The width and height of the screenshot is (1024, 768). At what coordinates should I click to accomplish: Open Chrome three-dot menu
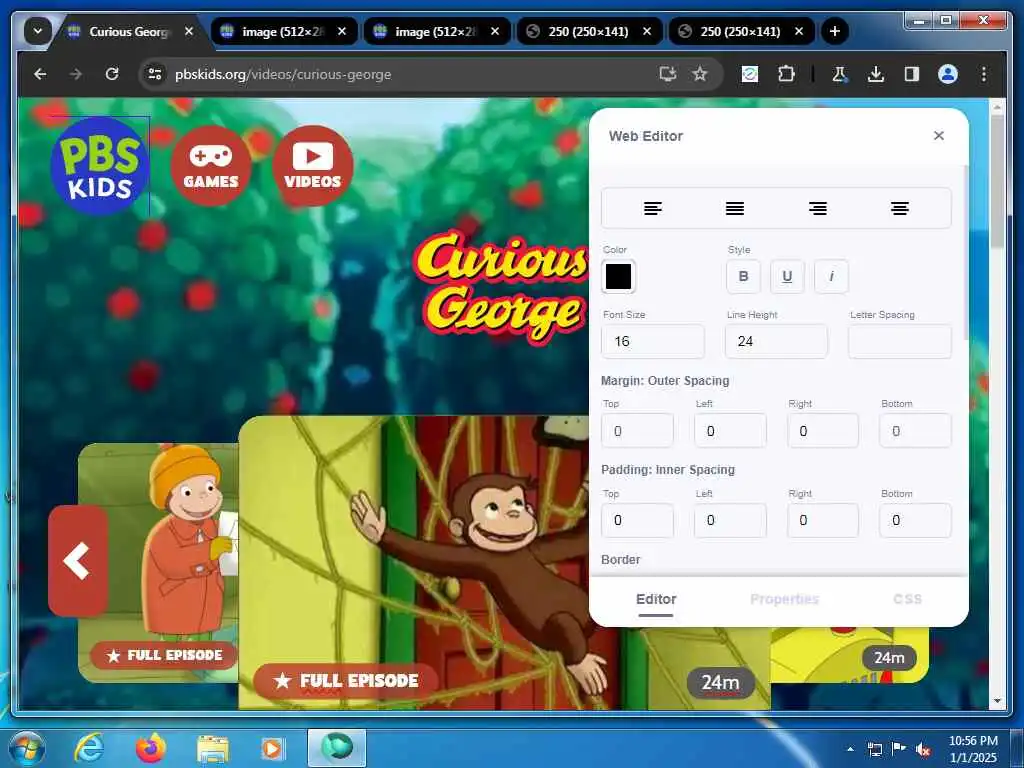coord(984,74)
